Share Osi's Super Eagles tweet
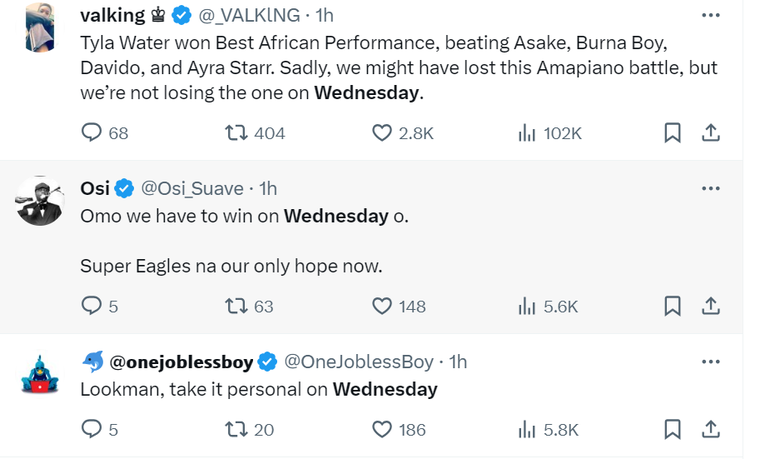Image resolution: width=770 pixels, height=459 pixels. (x=710, y=306)
